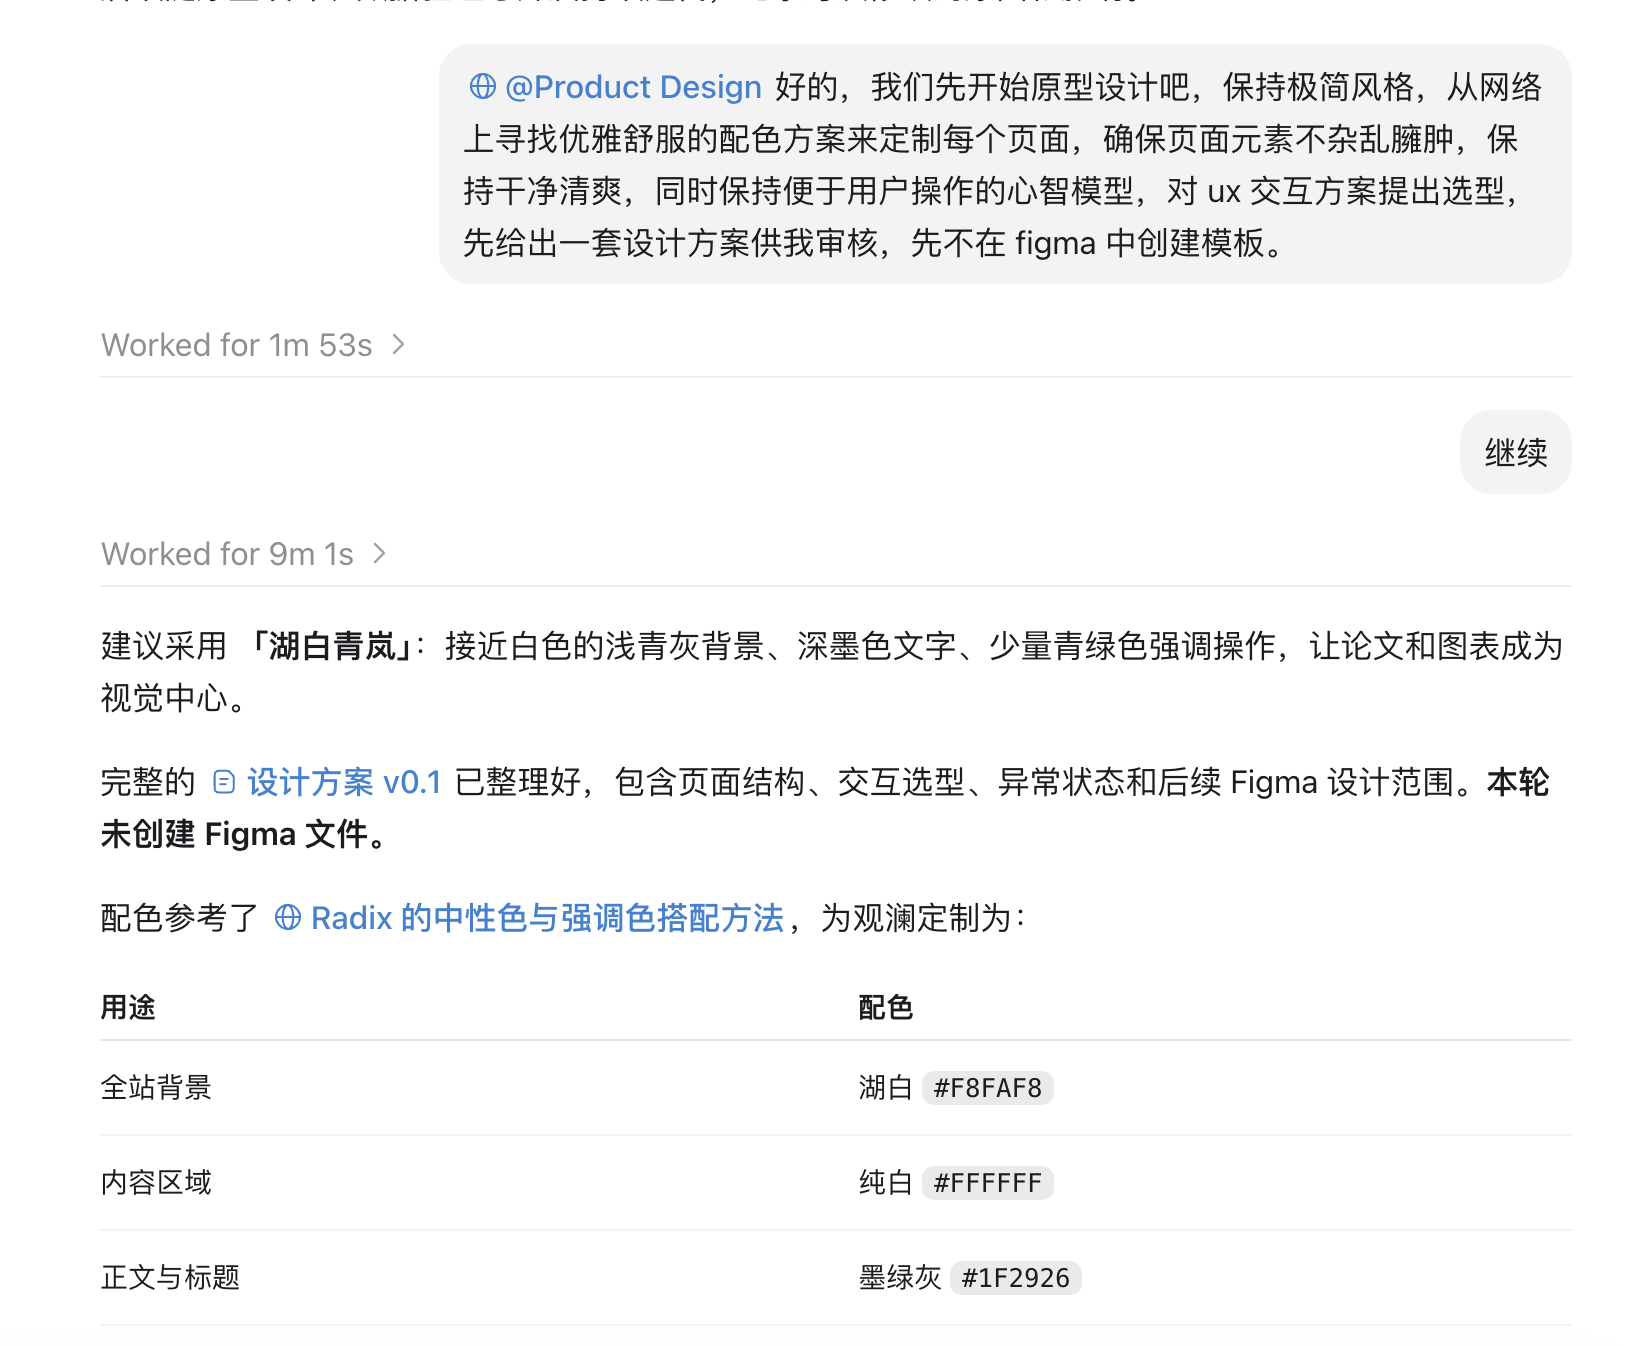Click the 用途 column header
1638x1346 pixels.
[128, 1007]
